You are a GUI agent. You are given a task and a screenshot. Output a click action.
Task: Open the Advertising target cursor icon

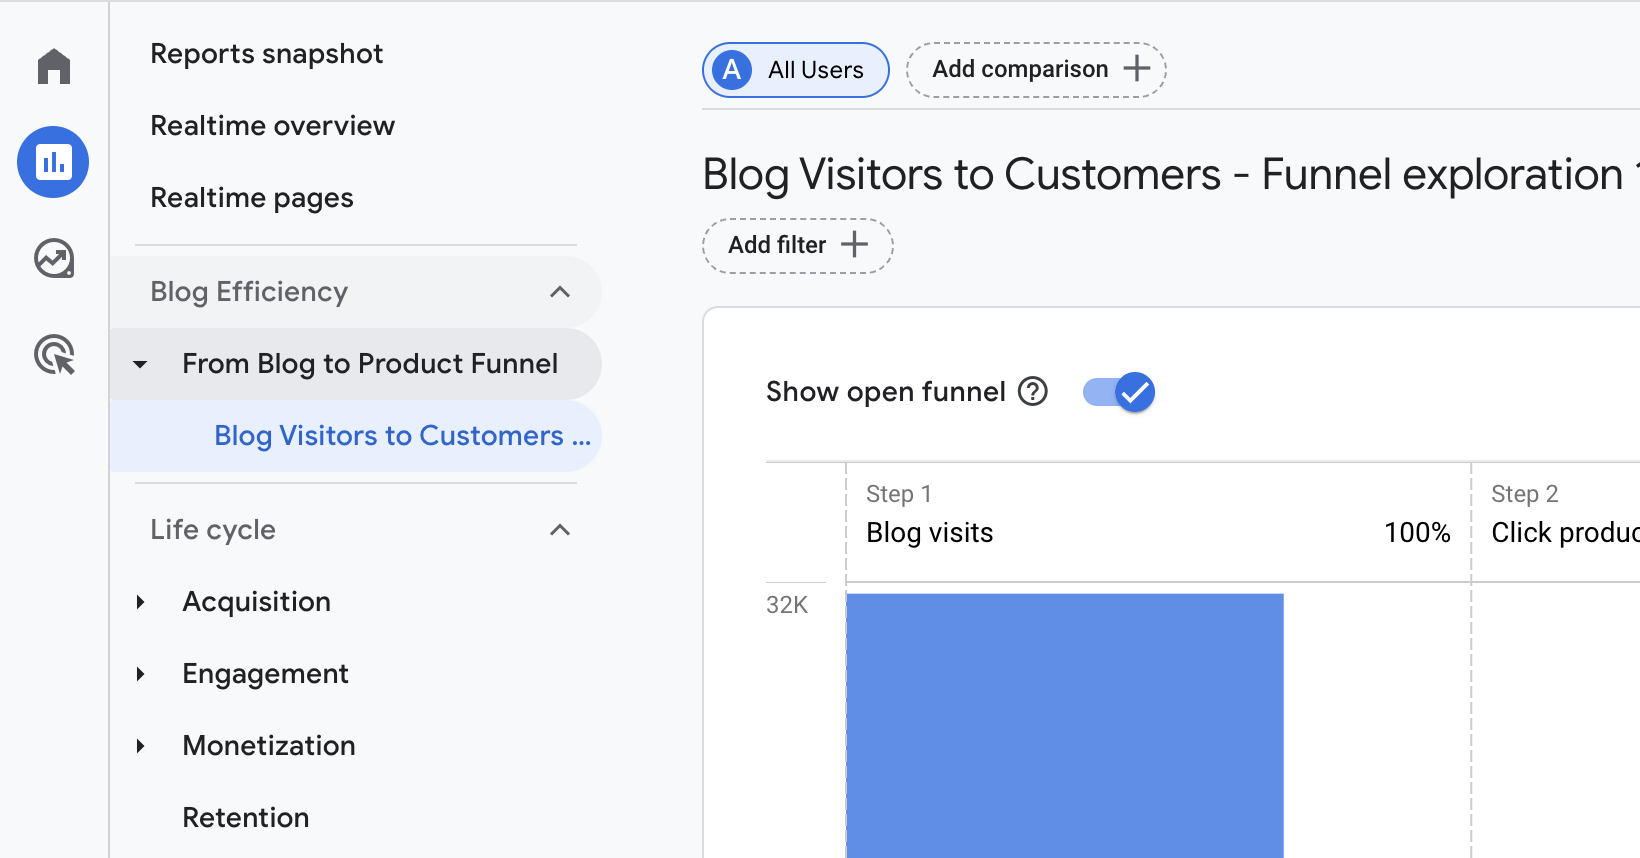(x=55, y=355)
